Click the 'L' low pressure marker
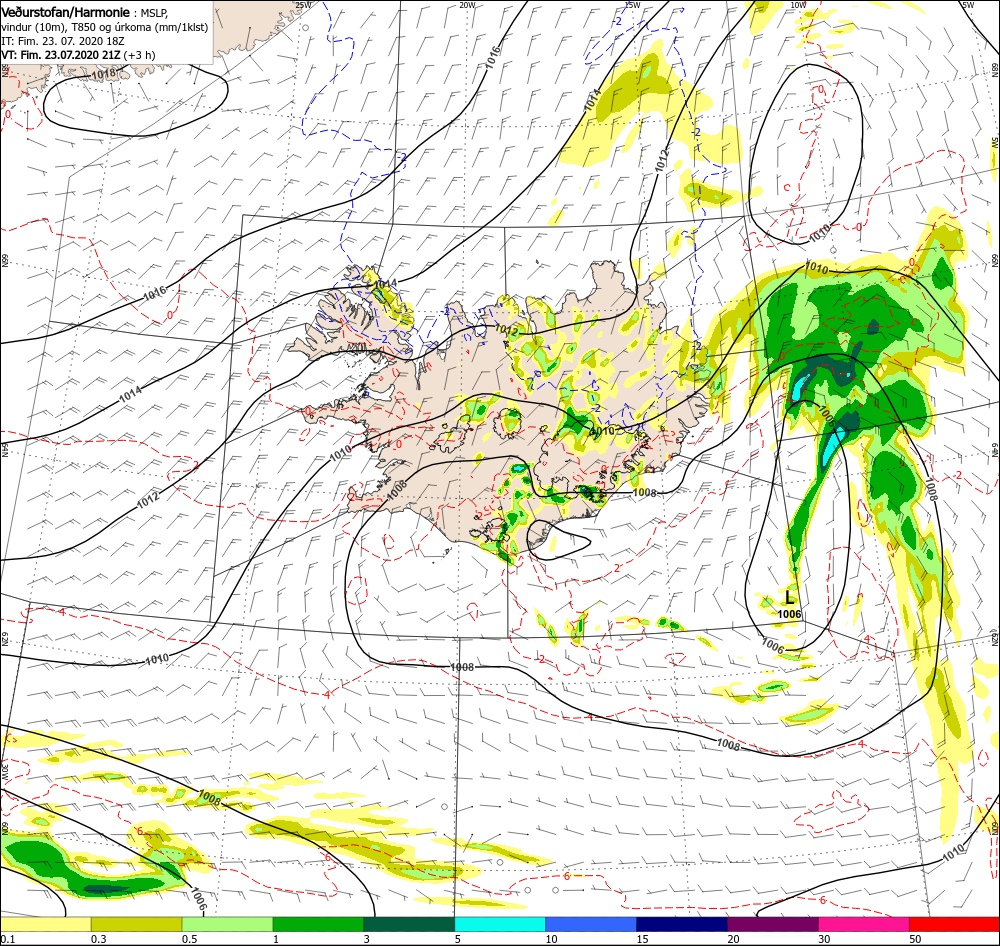The width and height of the screenshot is (1000, 946). [x=790, y=598]
